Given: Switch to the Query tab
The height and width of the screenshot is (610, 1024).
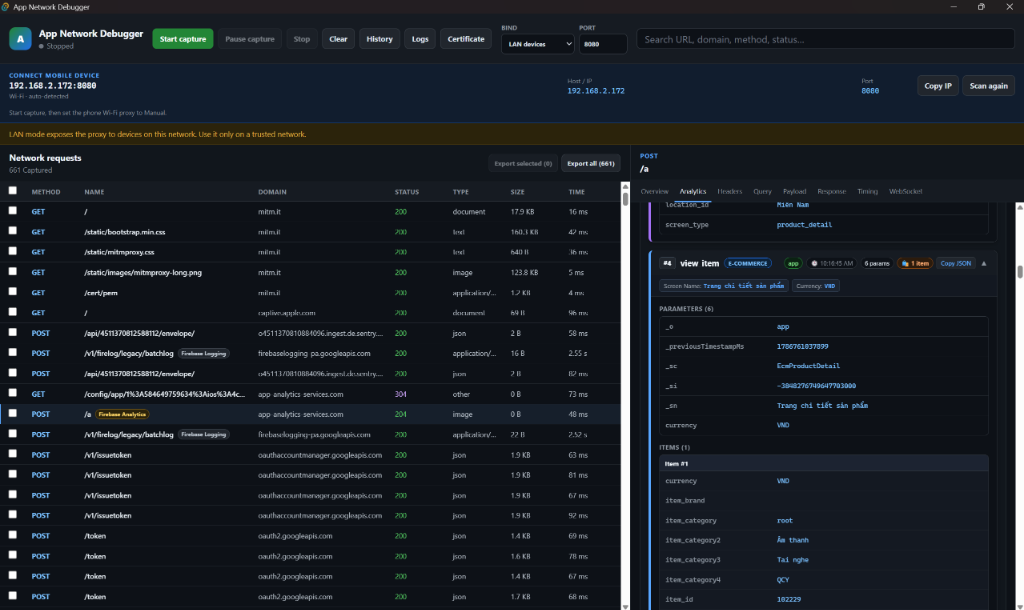Looking at the screenshot, I should point(762,191).
